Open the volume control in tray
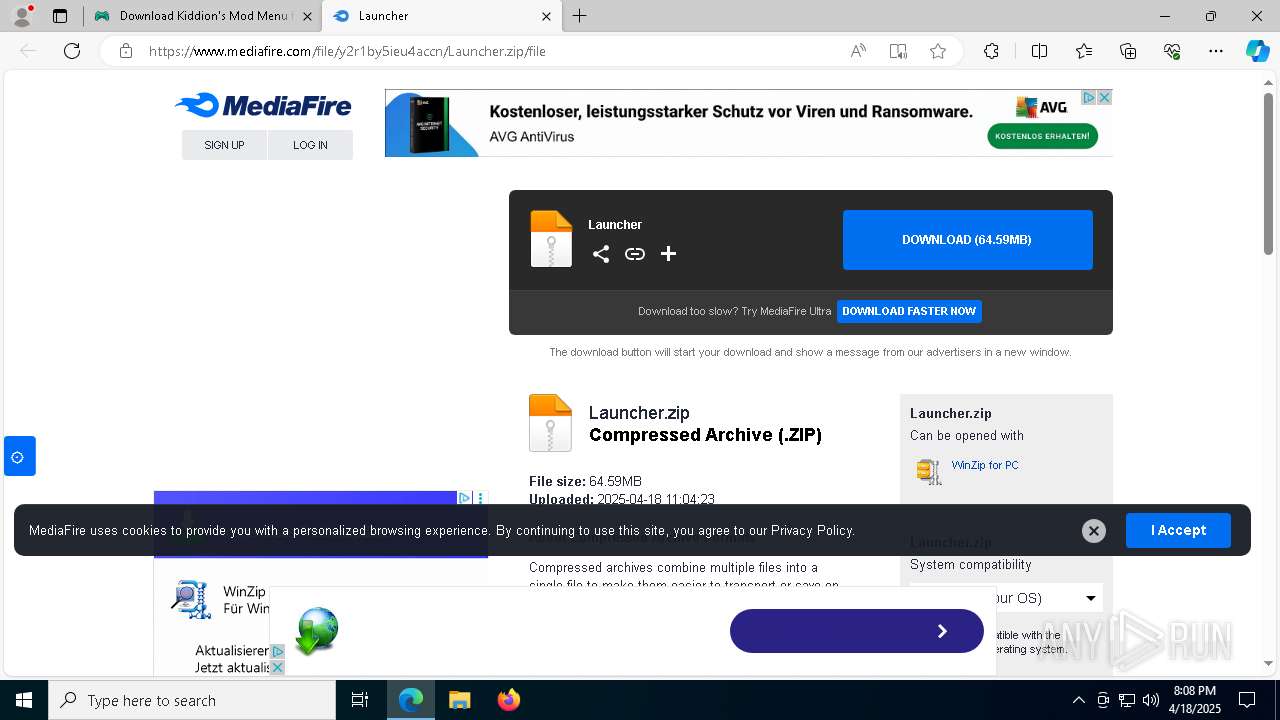The image size is (1280, 720). click(1151, 700)
